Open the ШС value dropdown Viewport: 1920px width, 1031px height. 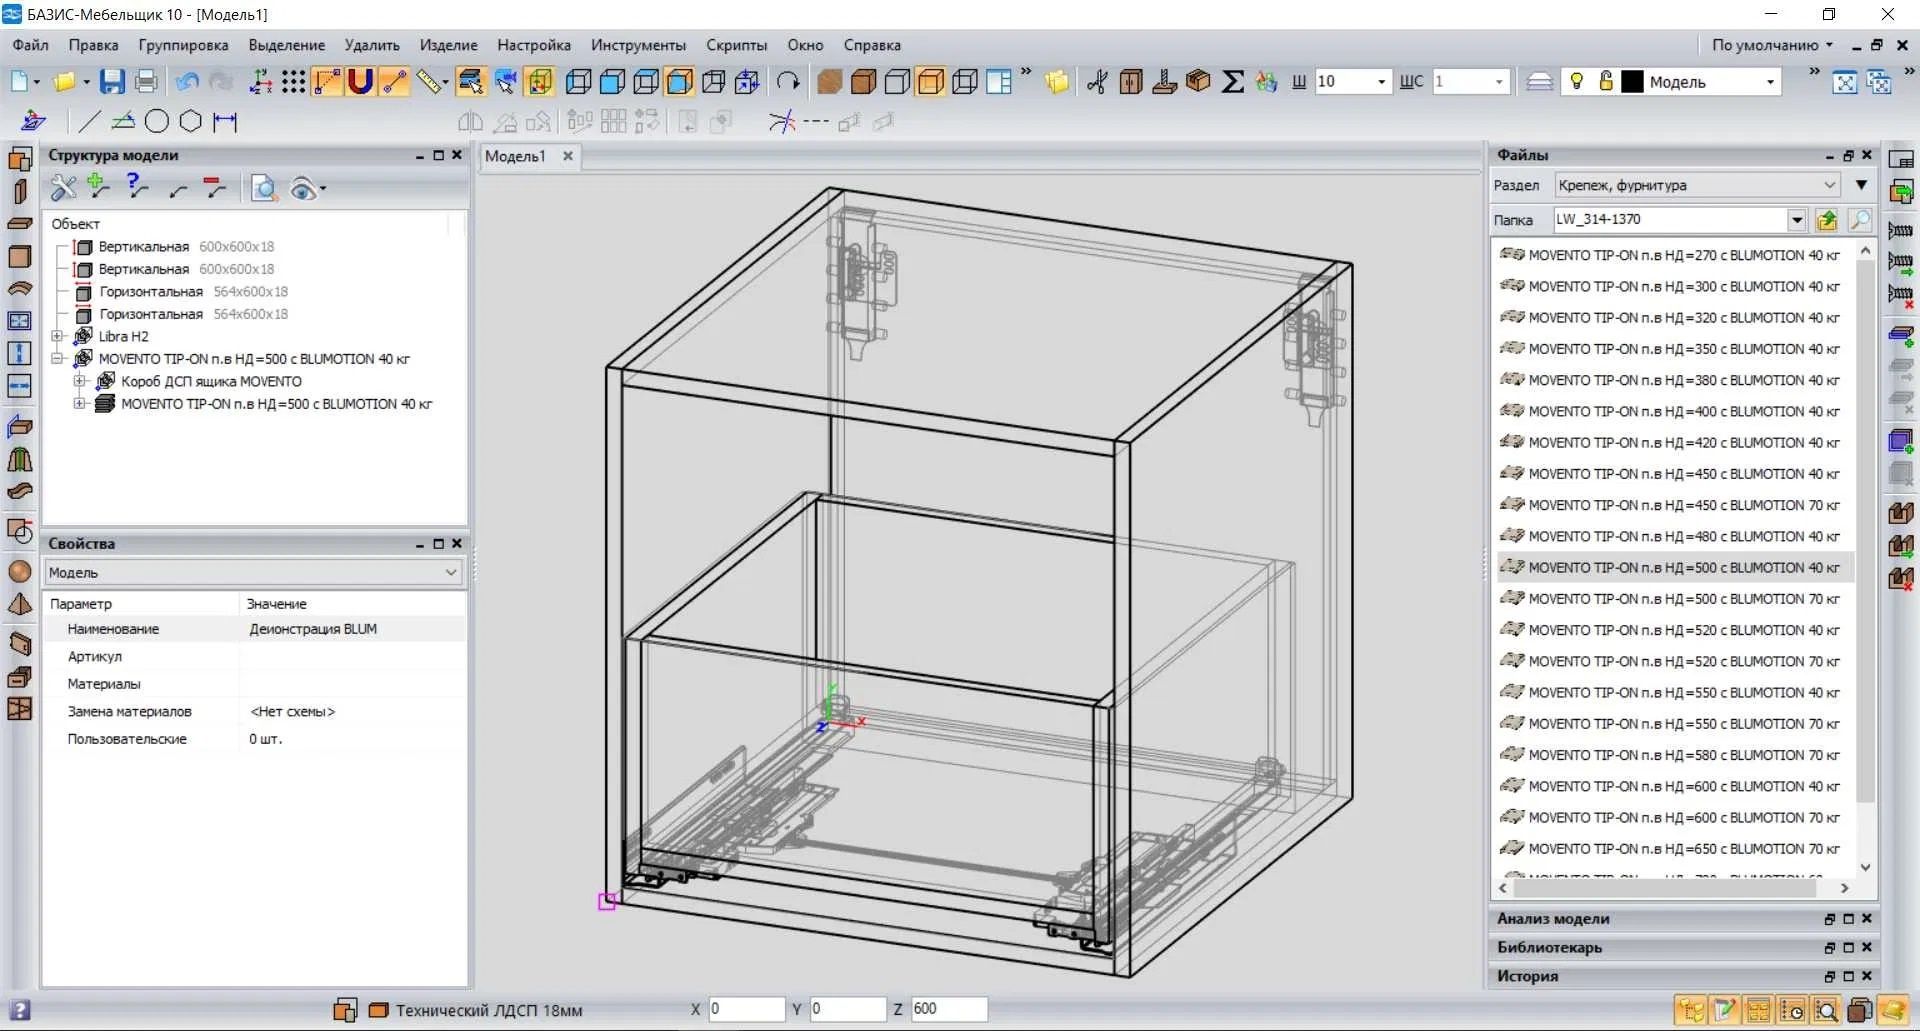[x=1498, y=82]
